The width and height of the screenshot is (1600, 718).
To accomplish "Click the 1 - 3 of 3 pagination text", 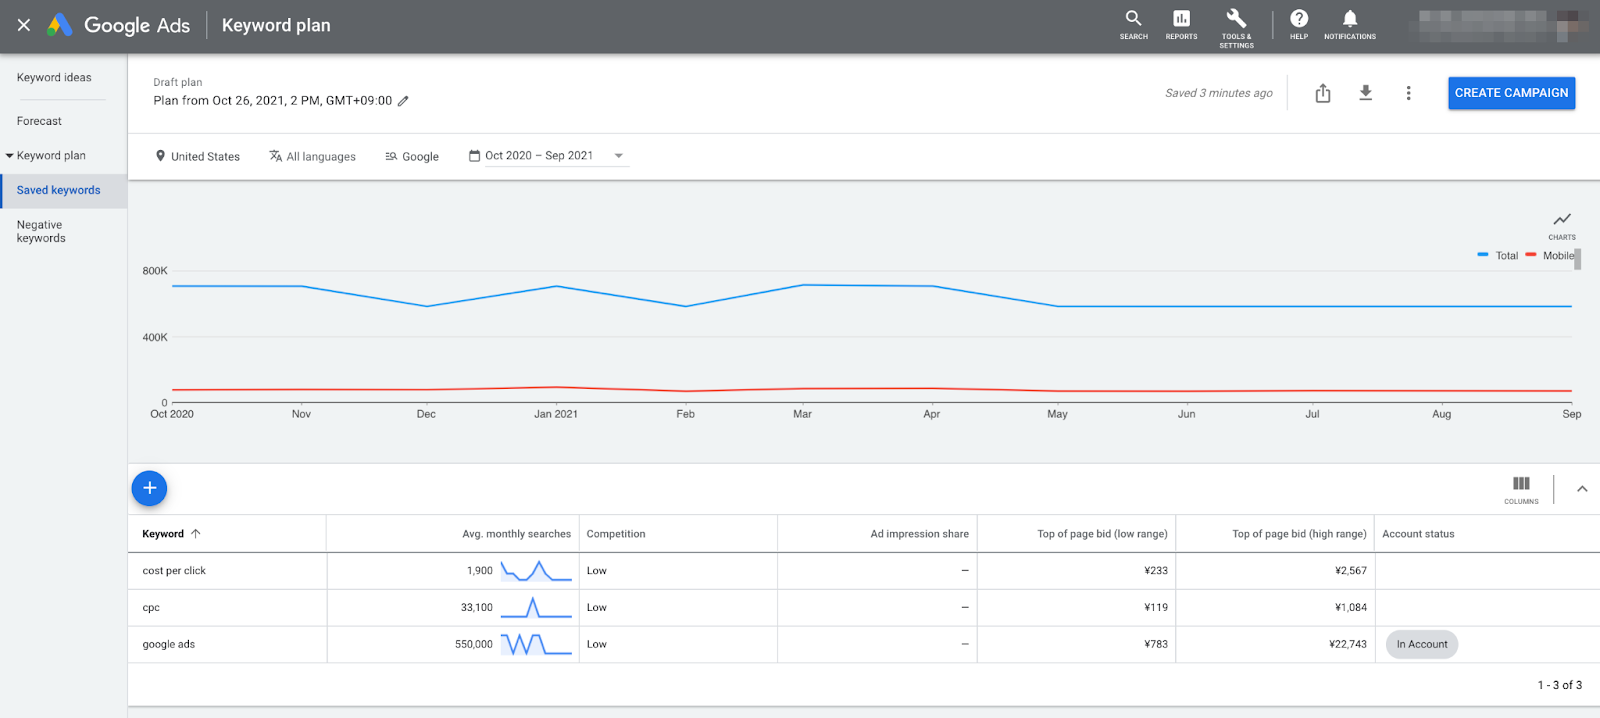I will (x=1560, y=685).
